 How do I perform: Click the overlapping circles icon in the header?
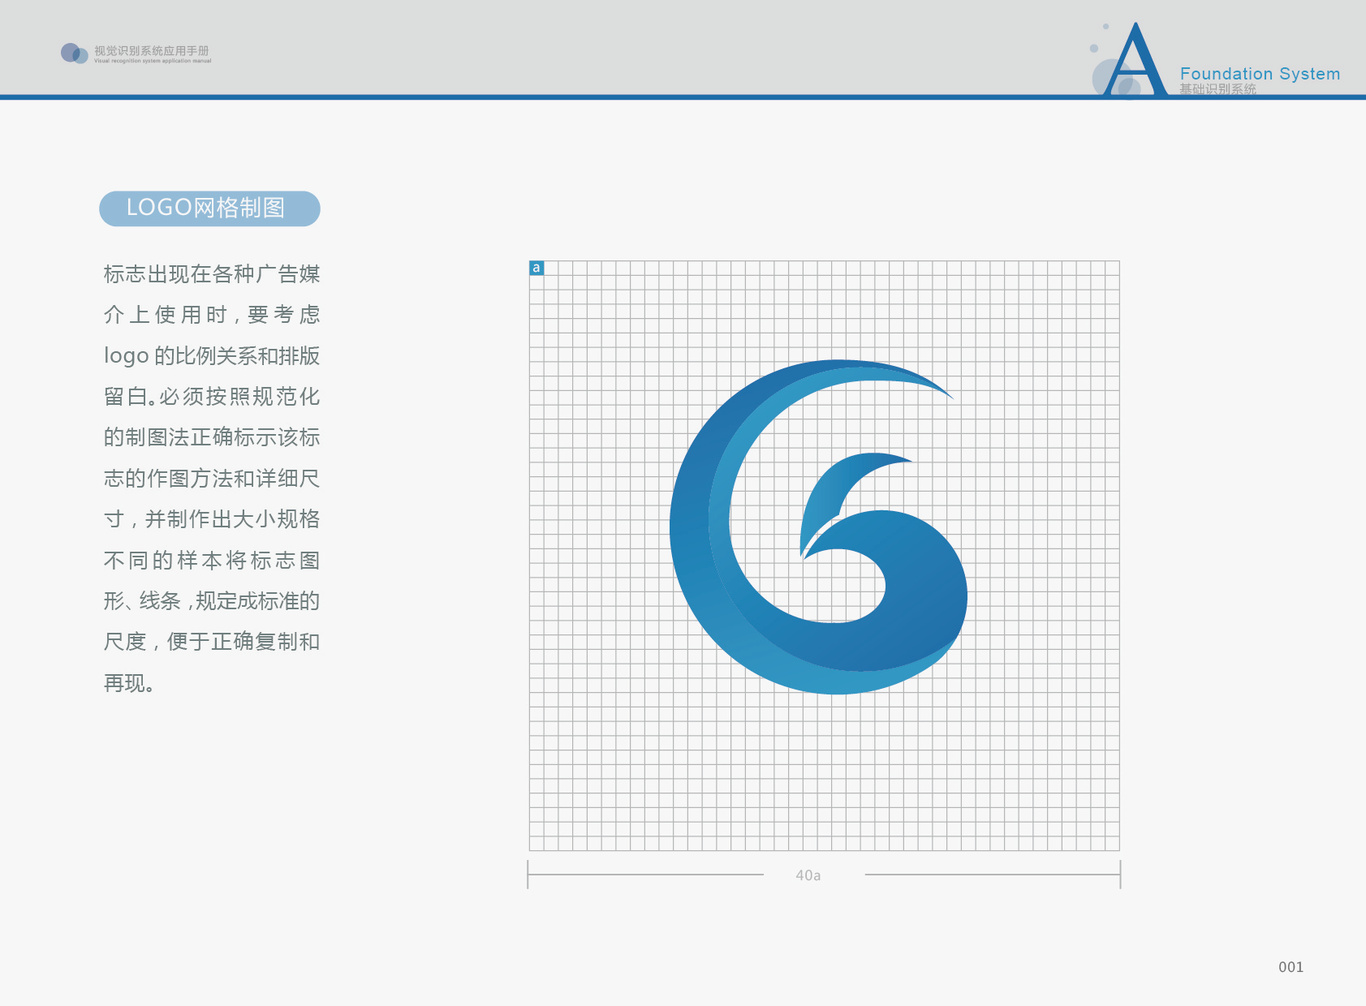point(74,53)
